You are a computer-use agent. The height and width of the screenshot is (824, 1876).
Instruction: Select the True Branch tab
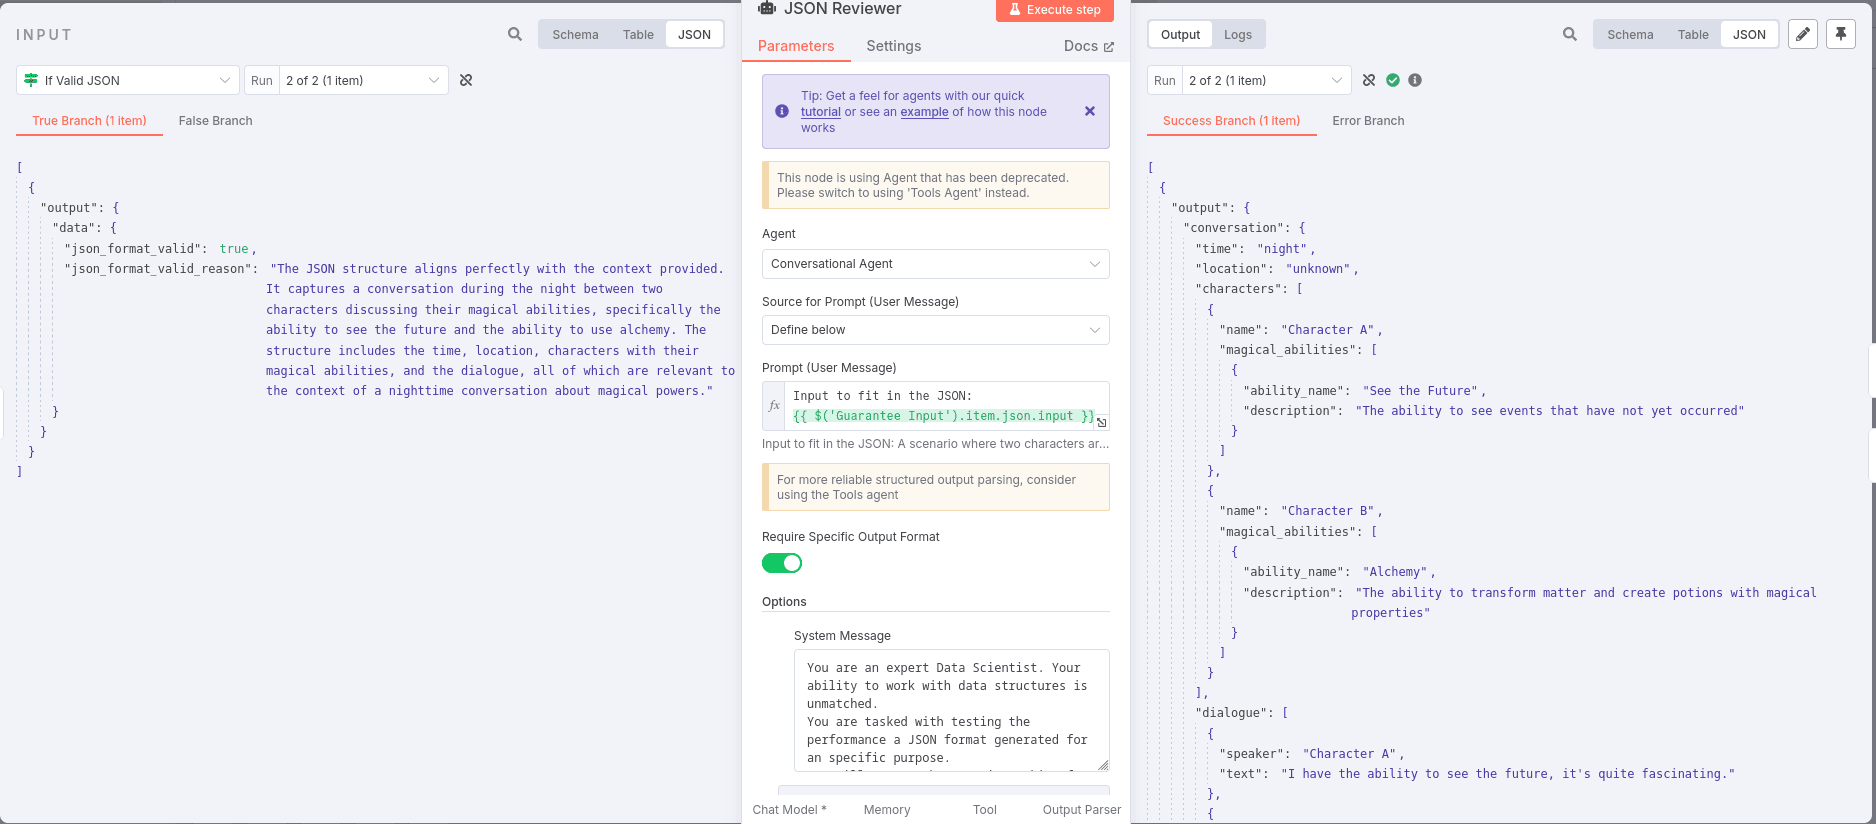point(89,121)
